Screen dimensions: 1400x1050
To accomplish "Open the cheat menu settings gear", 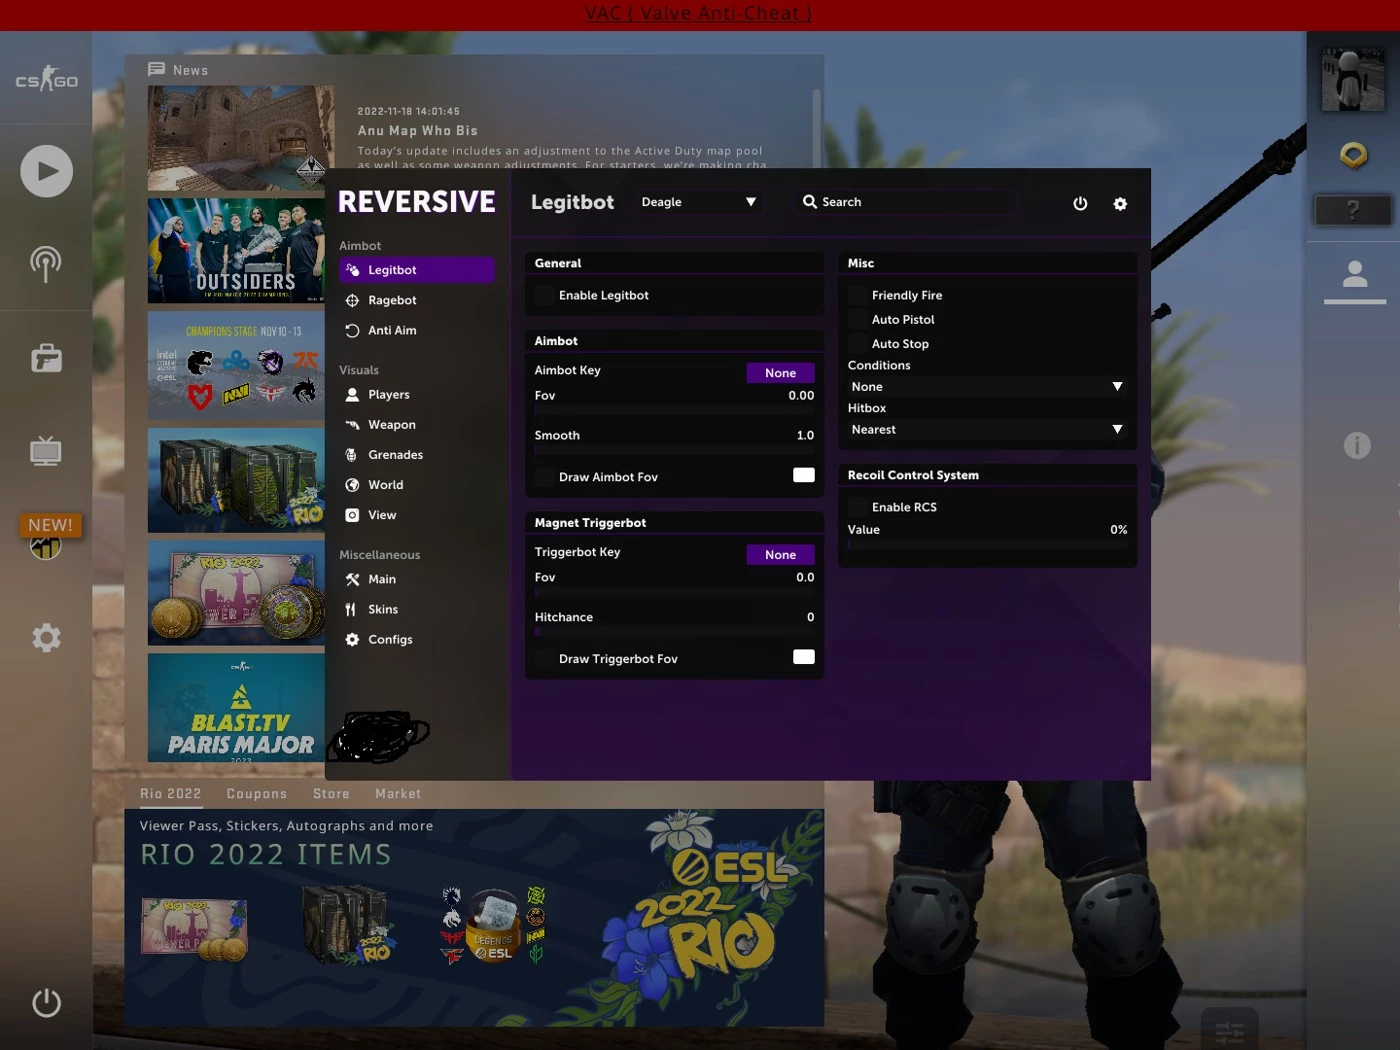I will coord(1120,203).
